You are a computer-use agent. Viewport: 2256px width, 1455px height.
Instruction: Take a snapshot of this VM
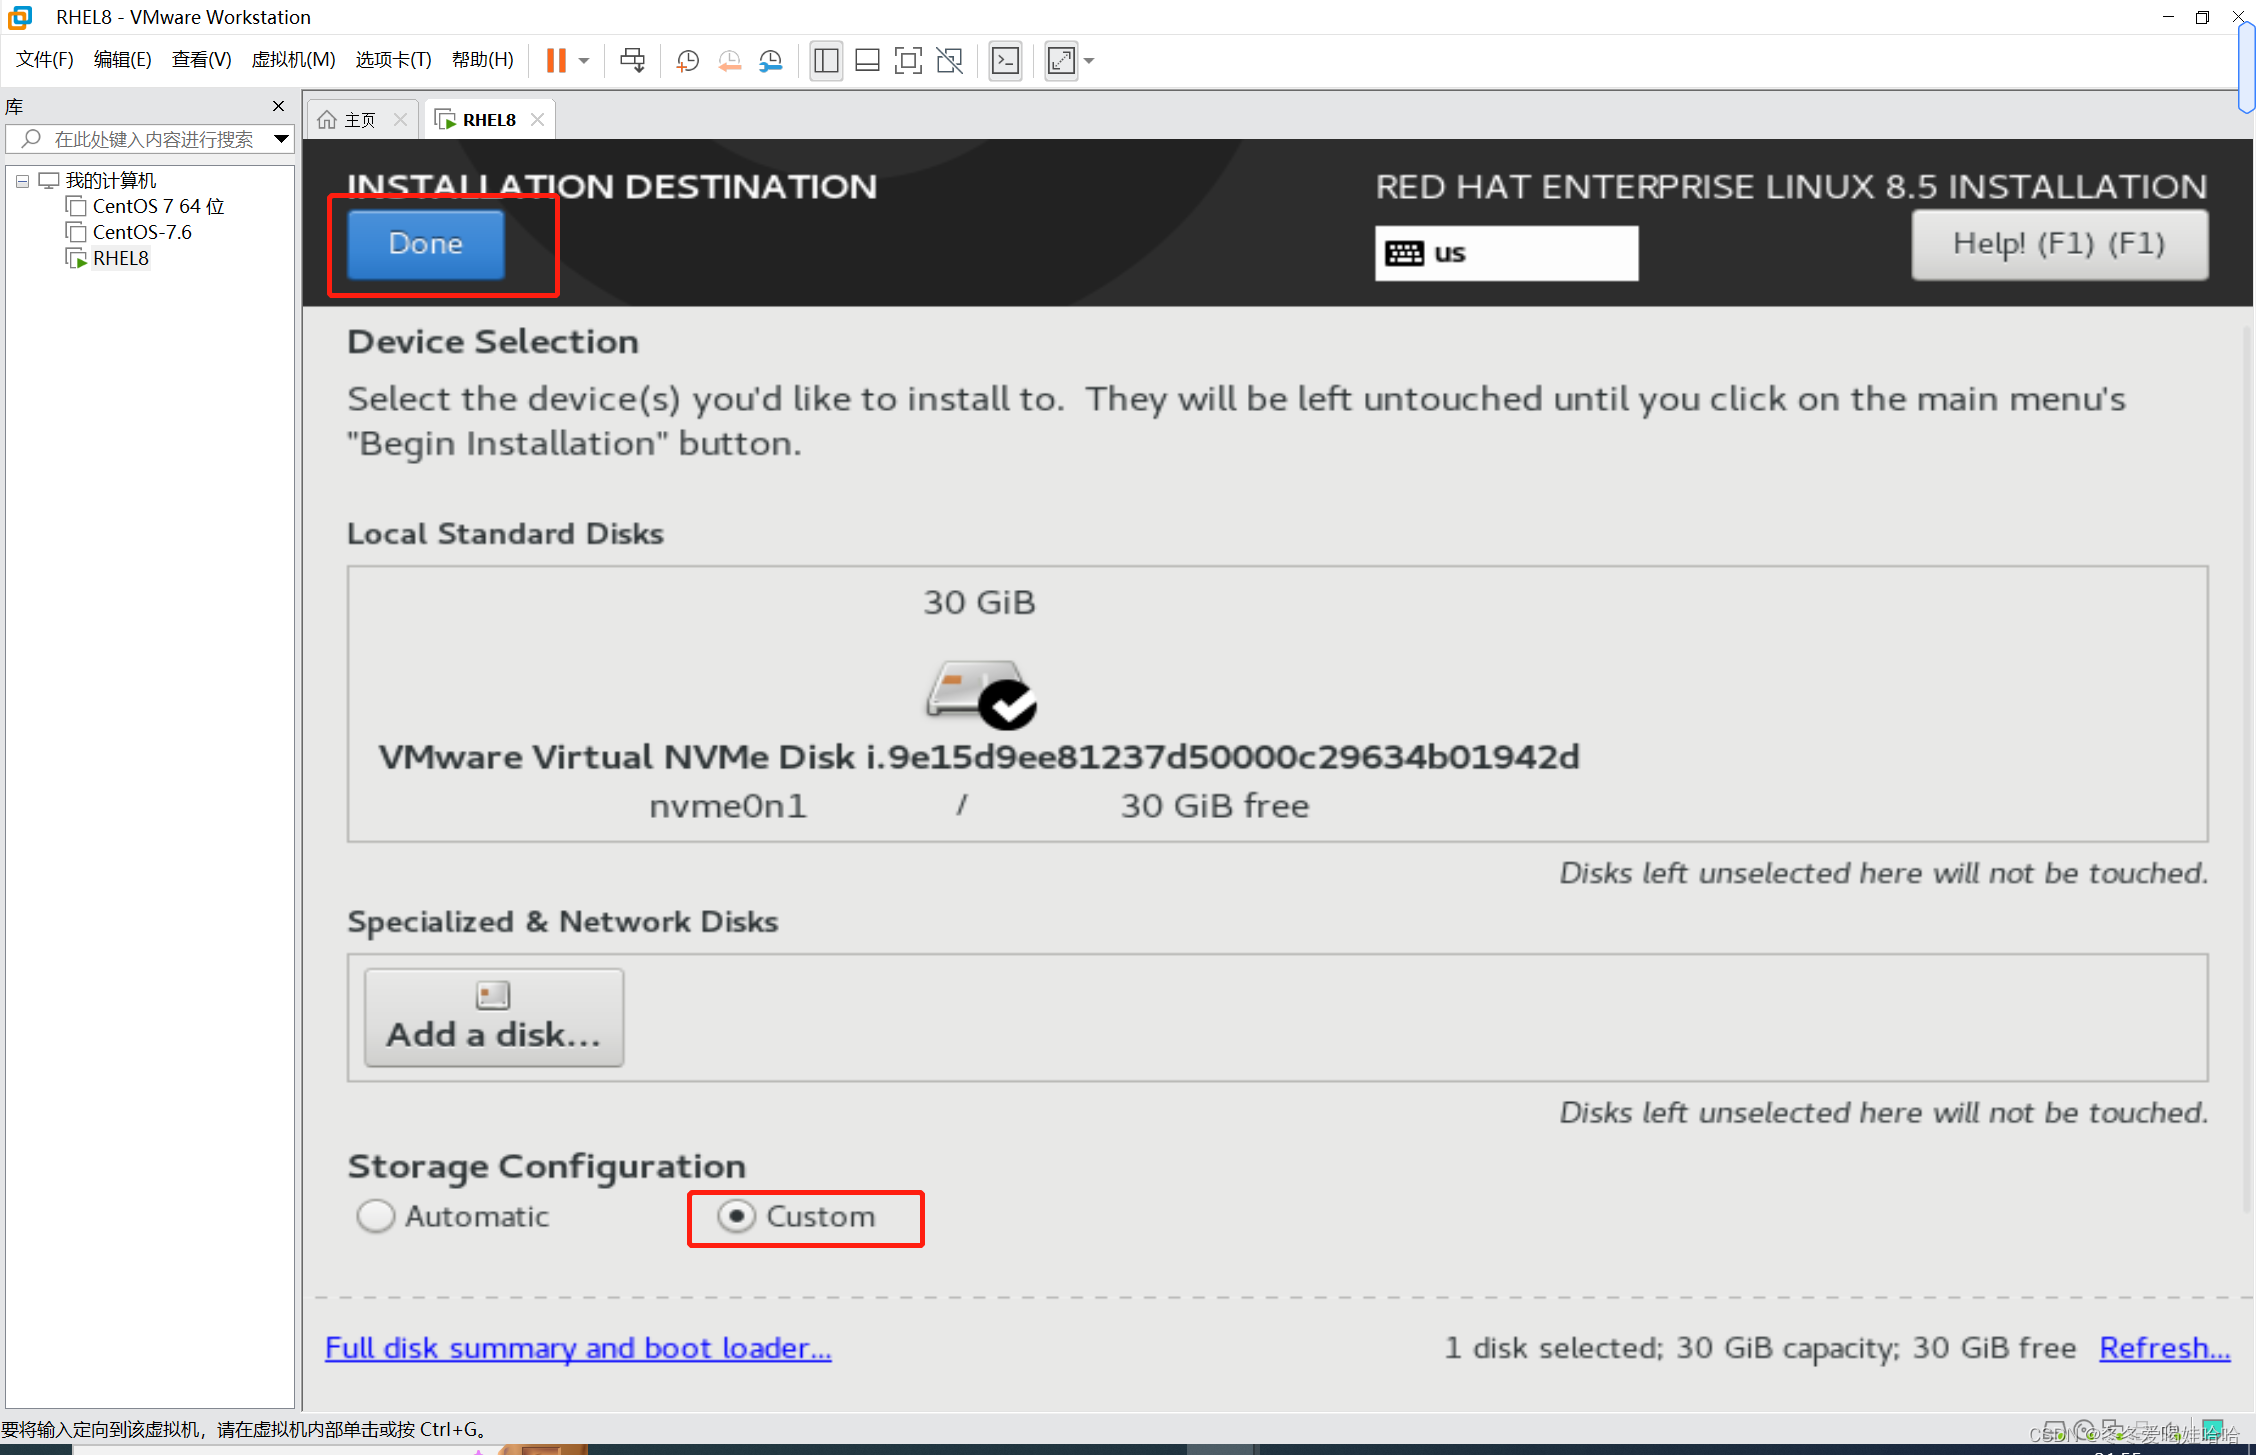tap(687, 61)
